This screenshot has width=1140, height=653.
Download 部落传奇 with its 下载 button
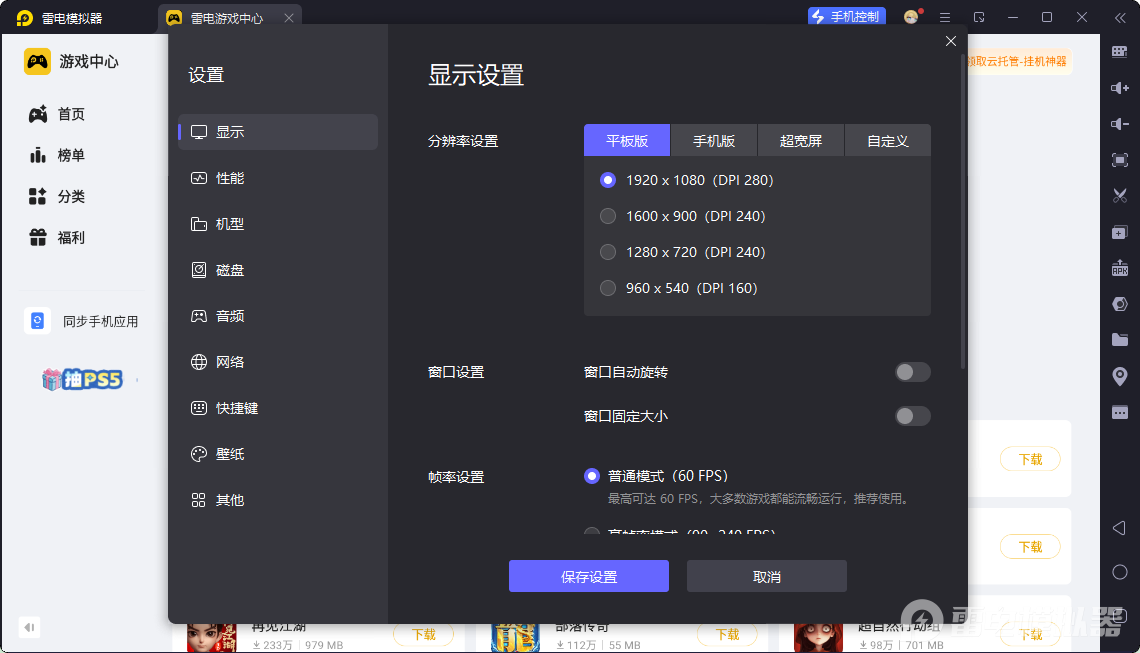(728, 634)
